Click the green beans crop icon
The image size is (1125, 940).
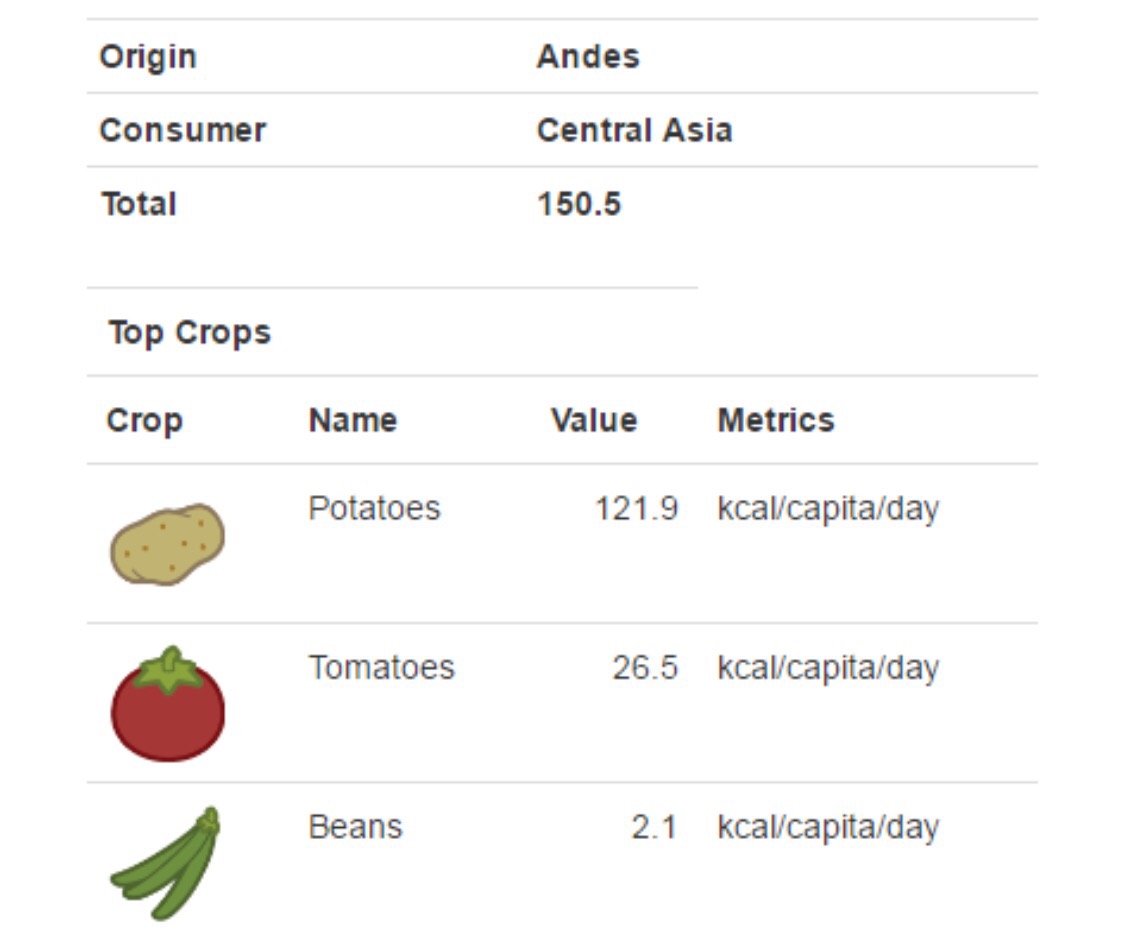165,863
